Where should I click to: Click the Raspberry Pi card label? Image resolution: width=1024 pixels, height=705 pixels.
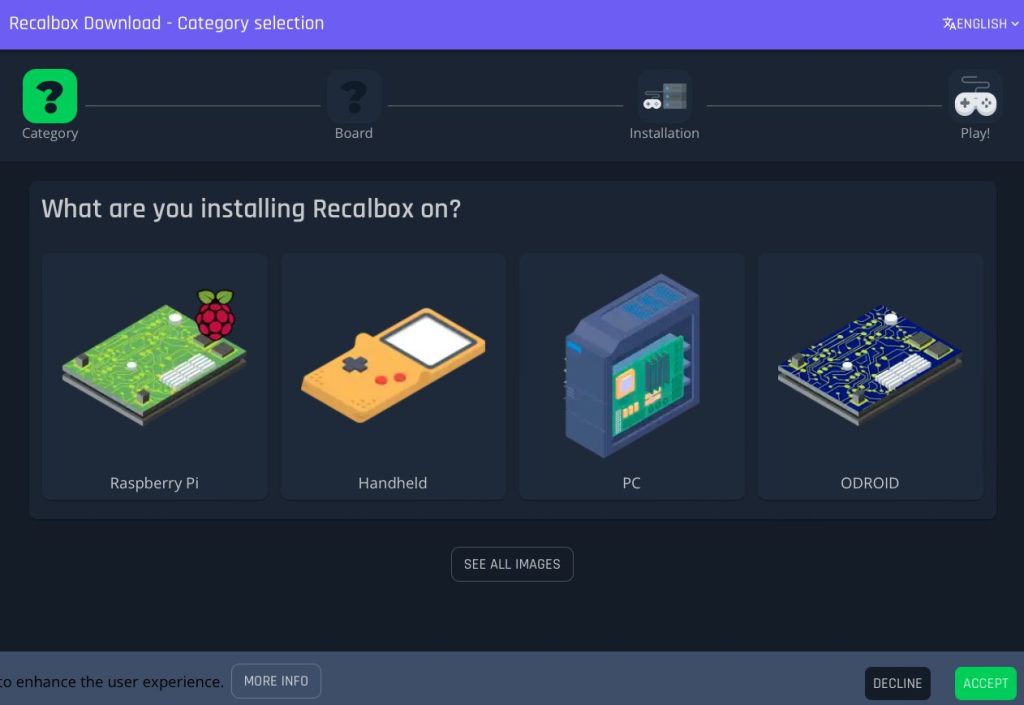click(x=155, y=483)
